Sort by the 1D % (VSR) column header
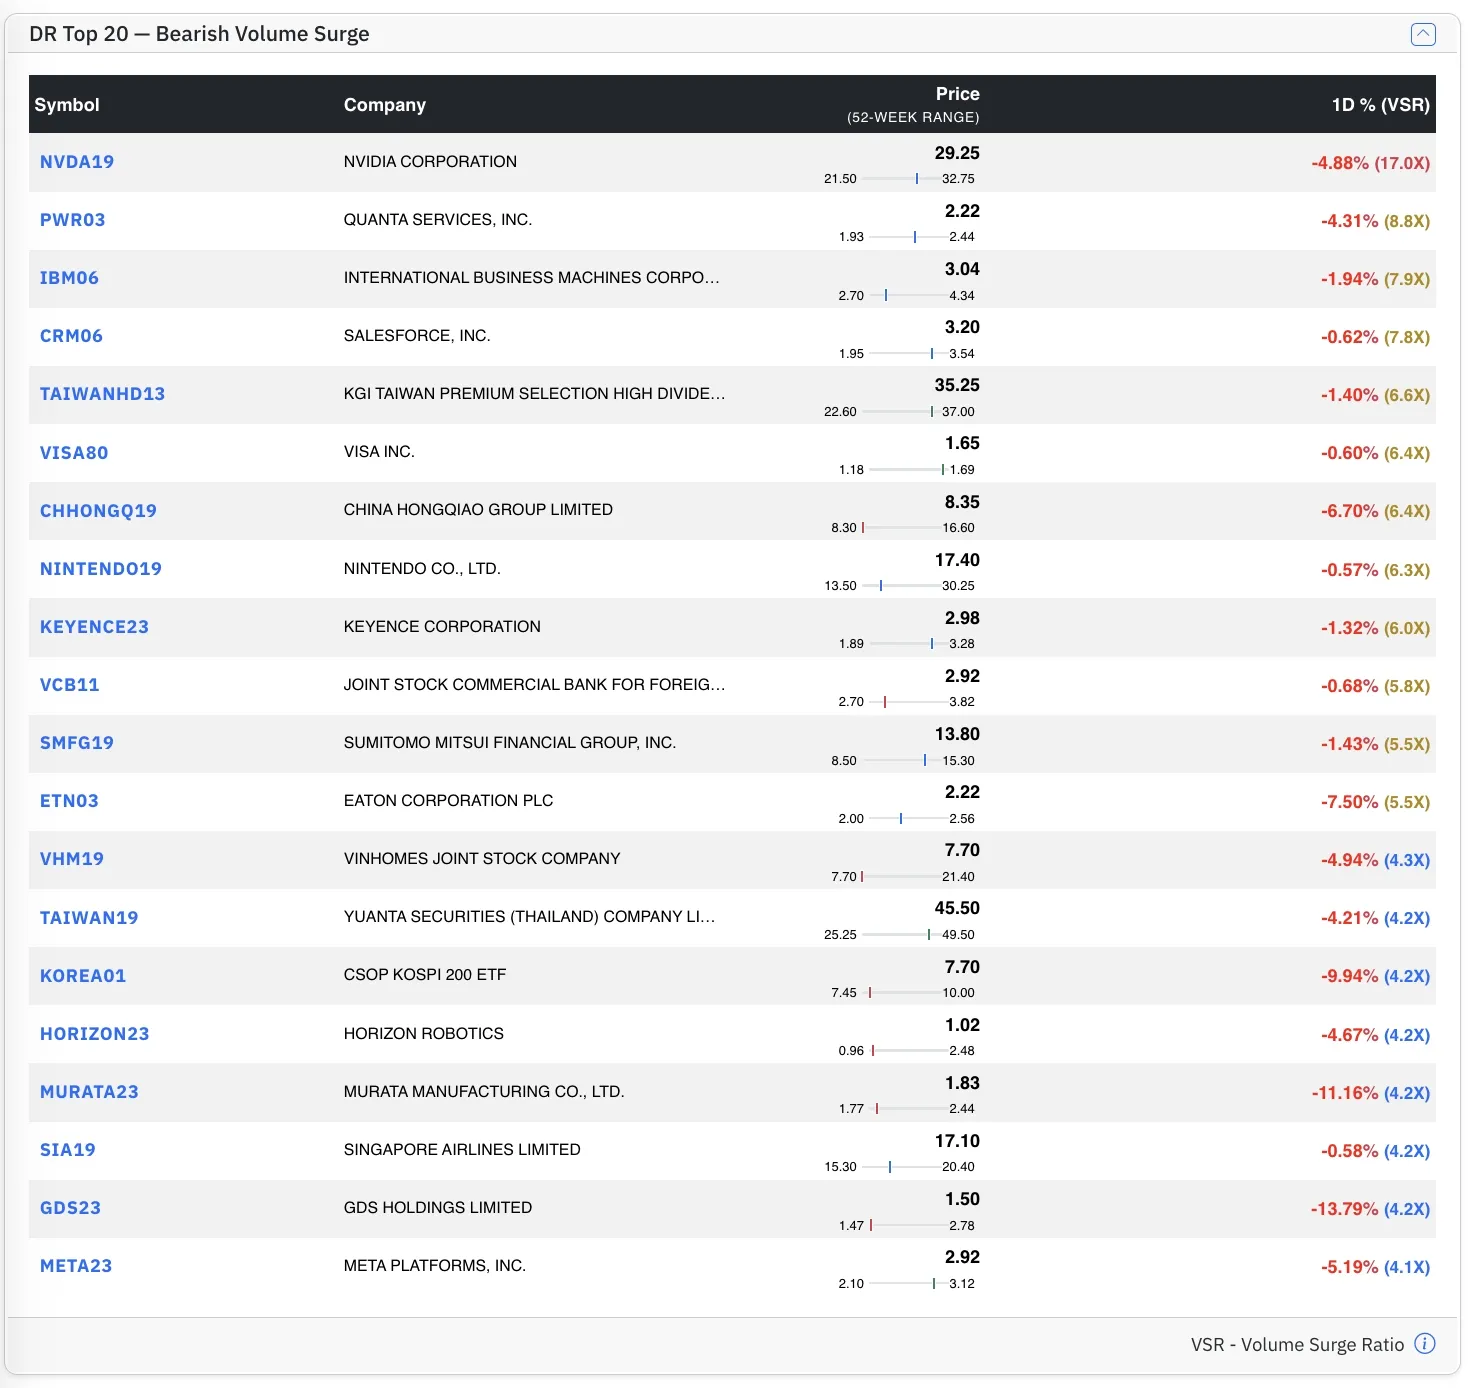1468x1388 pixels. pyautogui.click(x=1380, y=105)
